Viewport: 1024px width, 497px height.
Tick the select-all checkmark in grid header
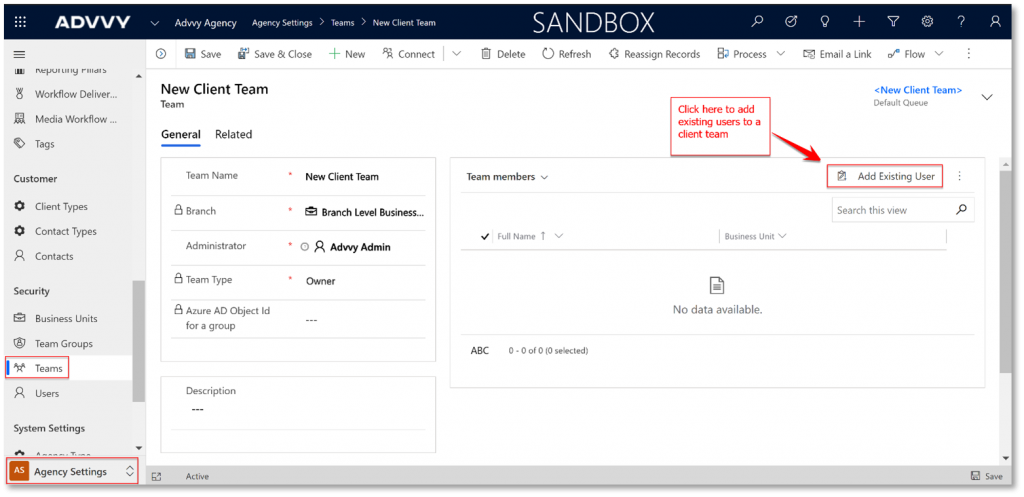[485, 237]
